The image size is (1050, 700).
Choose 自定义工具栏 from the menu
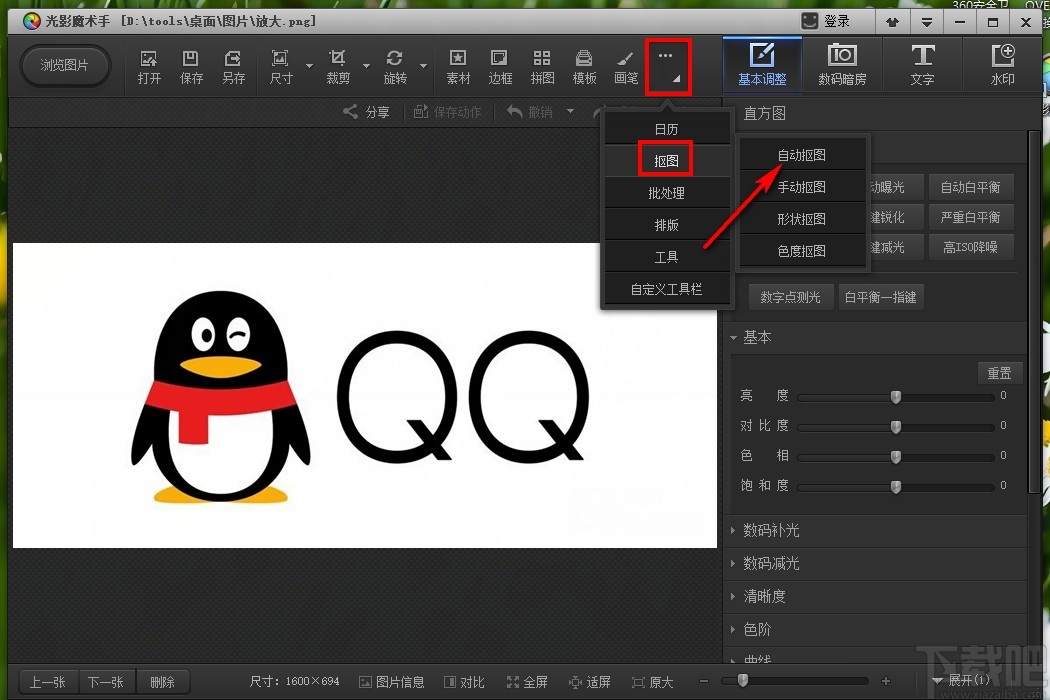pos(666,289)
